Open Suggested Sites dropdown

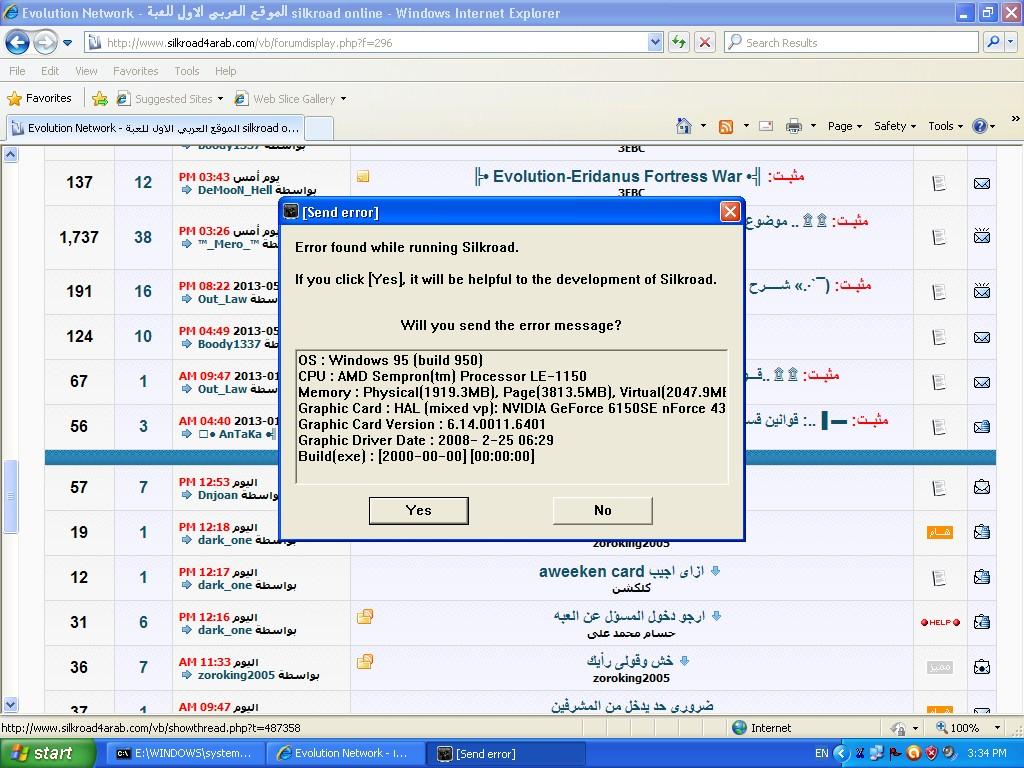pyautogui.click(x=170, y=99)
